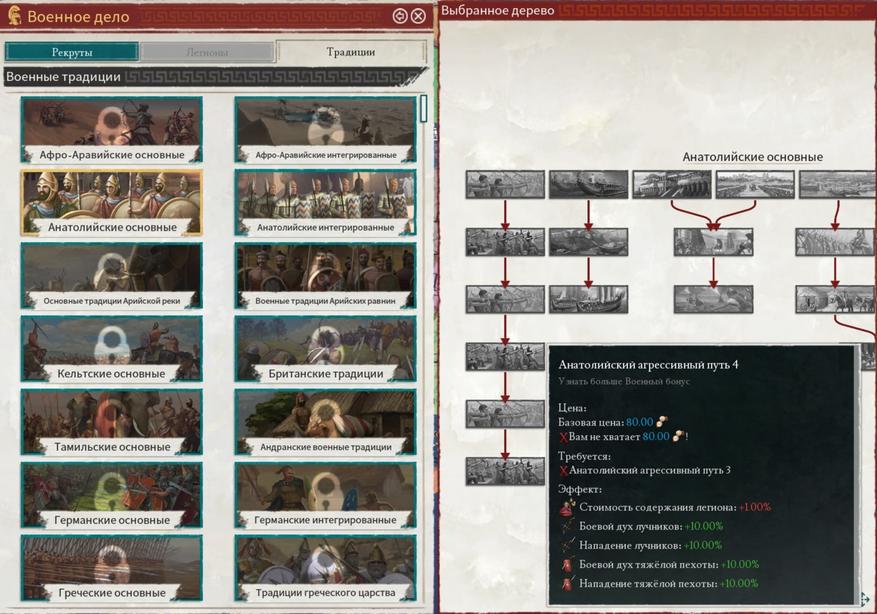Select the node where two arrows merge
This screenshot has width=877, height=614.
click(x=713, y=242)
